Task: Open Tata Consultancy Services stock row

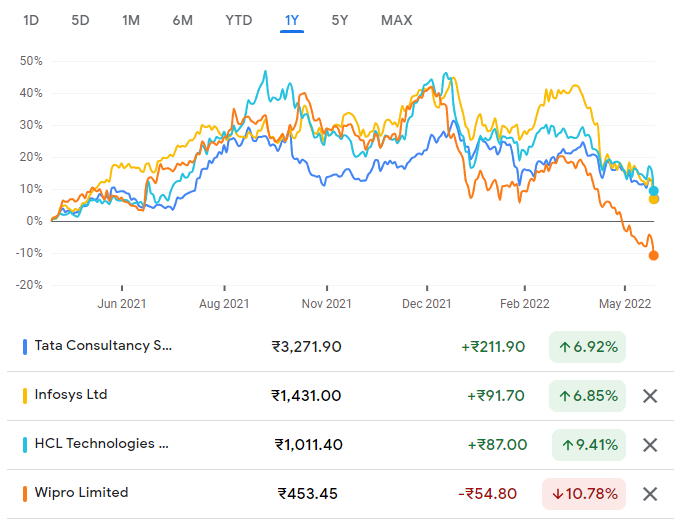Action: pyautogui.click(x=340, y=347)
